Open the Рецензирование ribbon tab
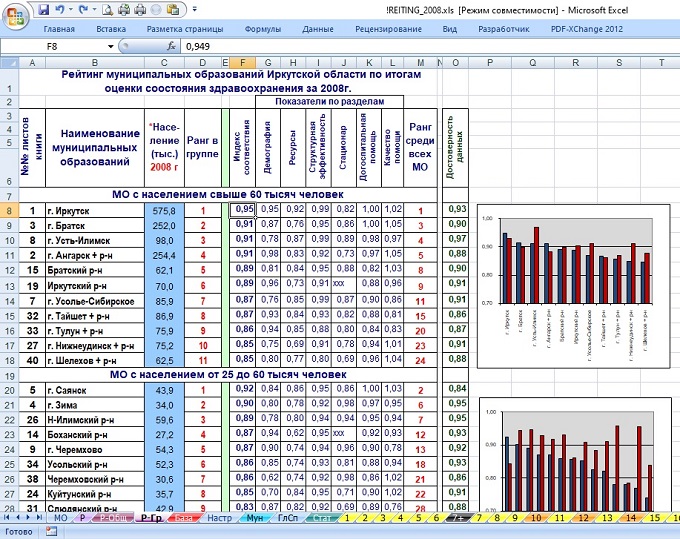 (388, 29)
